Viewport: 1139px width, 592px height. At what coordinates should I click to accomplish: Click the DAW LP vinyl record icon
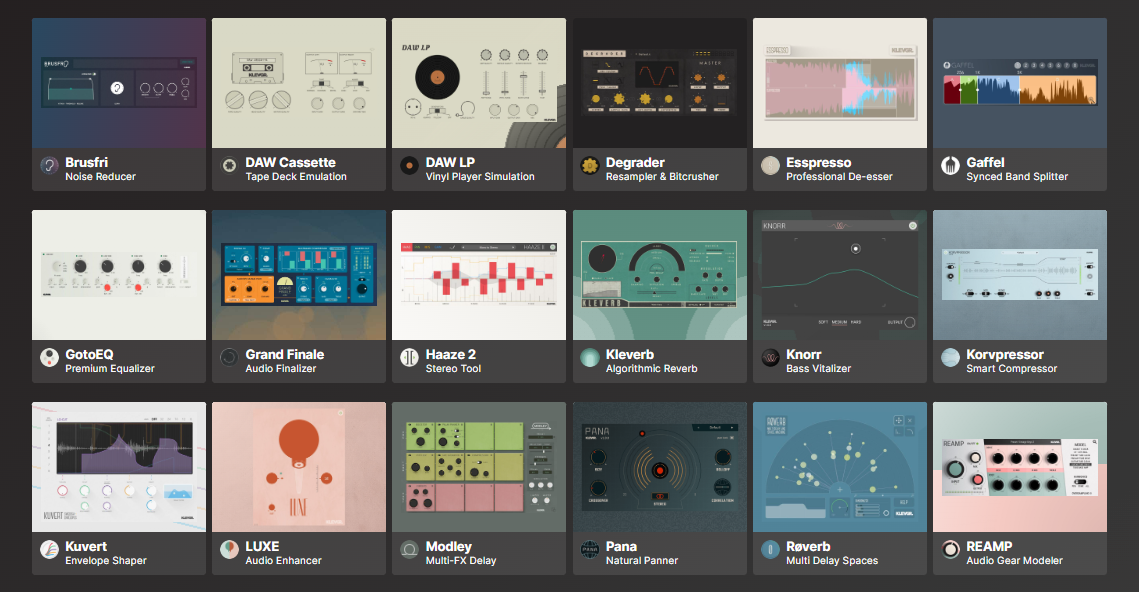pos(409,166)
